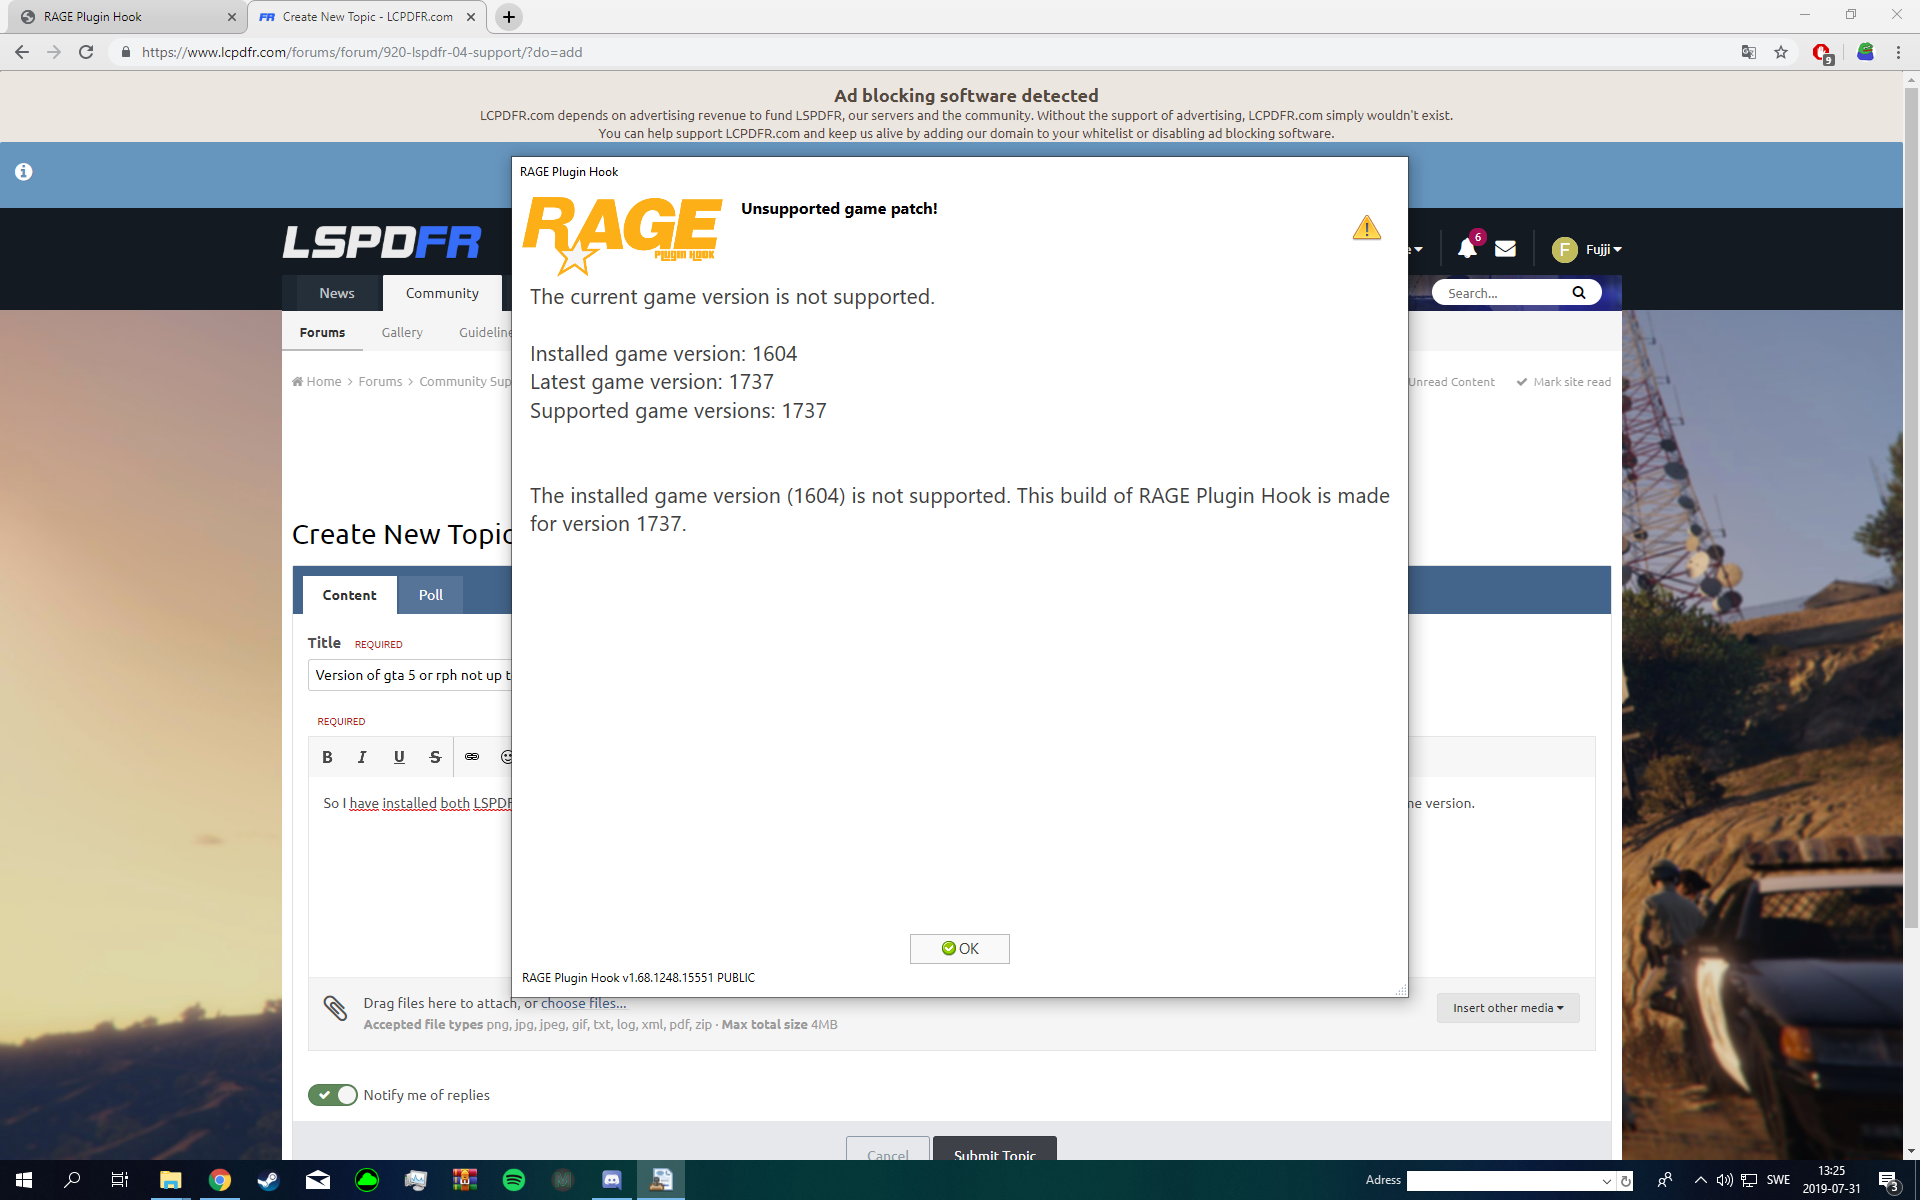
Task: Click the forum Search input field
Action: click(1500, 293)
